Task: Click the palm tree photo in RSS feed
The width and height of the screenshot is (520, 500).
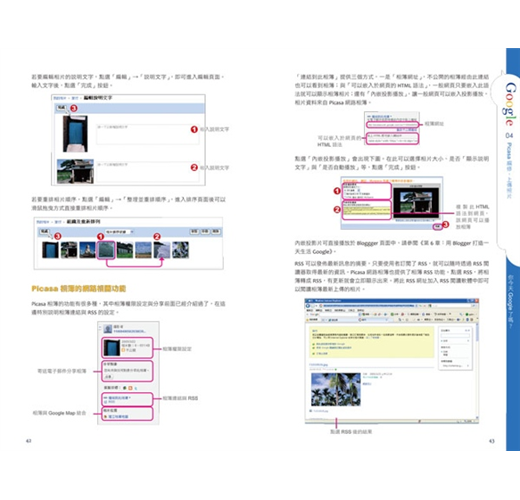Action: [x=336, y=389]
